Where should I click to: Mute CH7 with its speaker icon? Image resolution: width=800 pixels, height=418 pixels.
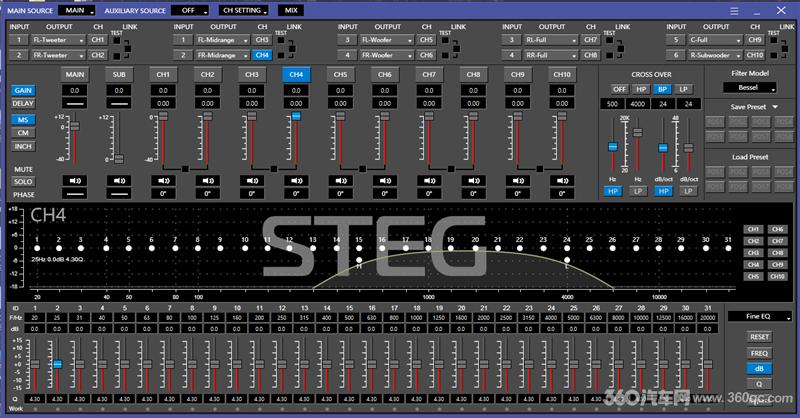429,181
